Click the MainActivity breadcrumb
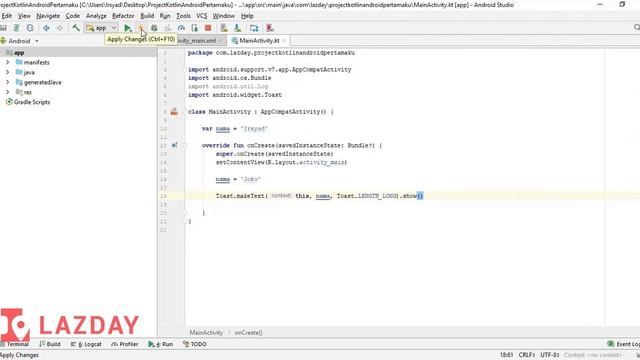Image resolution: width=640 pixels, height=360 pixels. point(206,333)
